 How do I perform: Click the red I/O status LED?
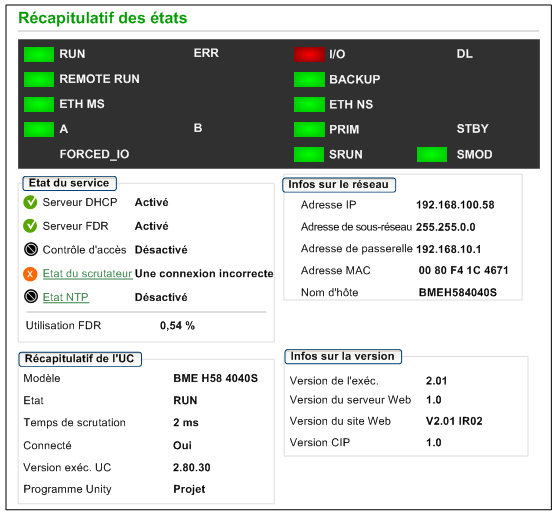tap(309, 54)
